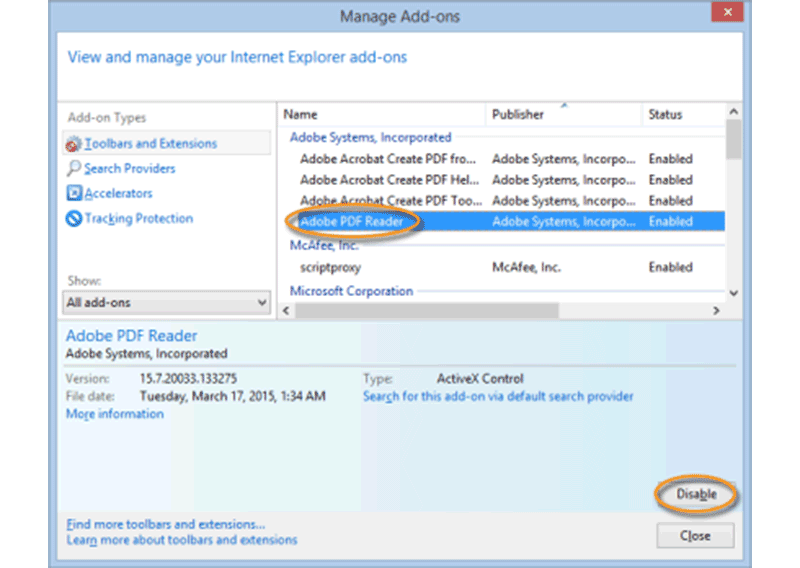
Task: Close the Manage Add-ons window with X
Action: [x=728, y=11]
